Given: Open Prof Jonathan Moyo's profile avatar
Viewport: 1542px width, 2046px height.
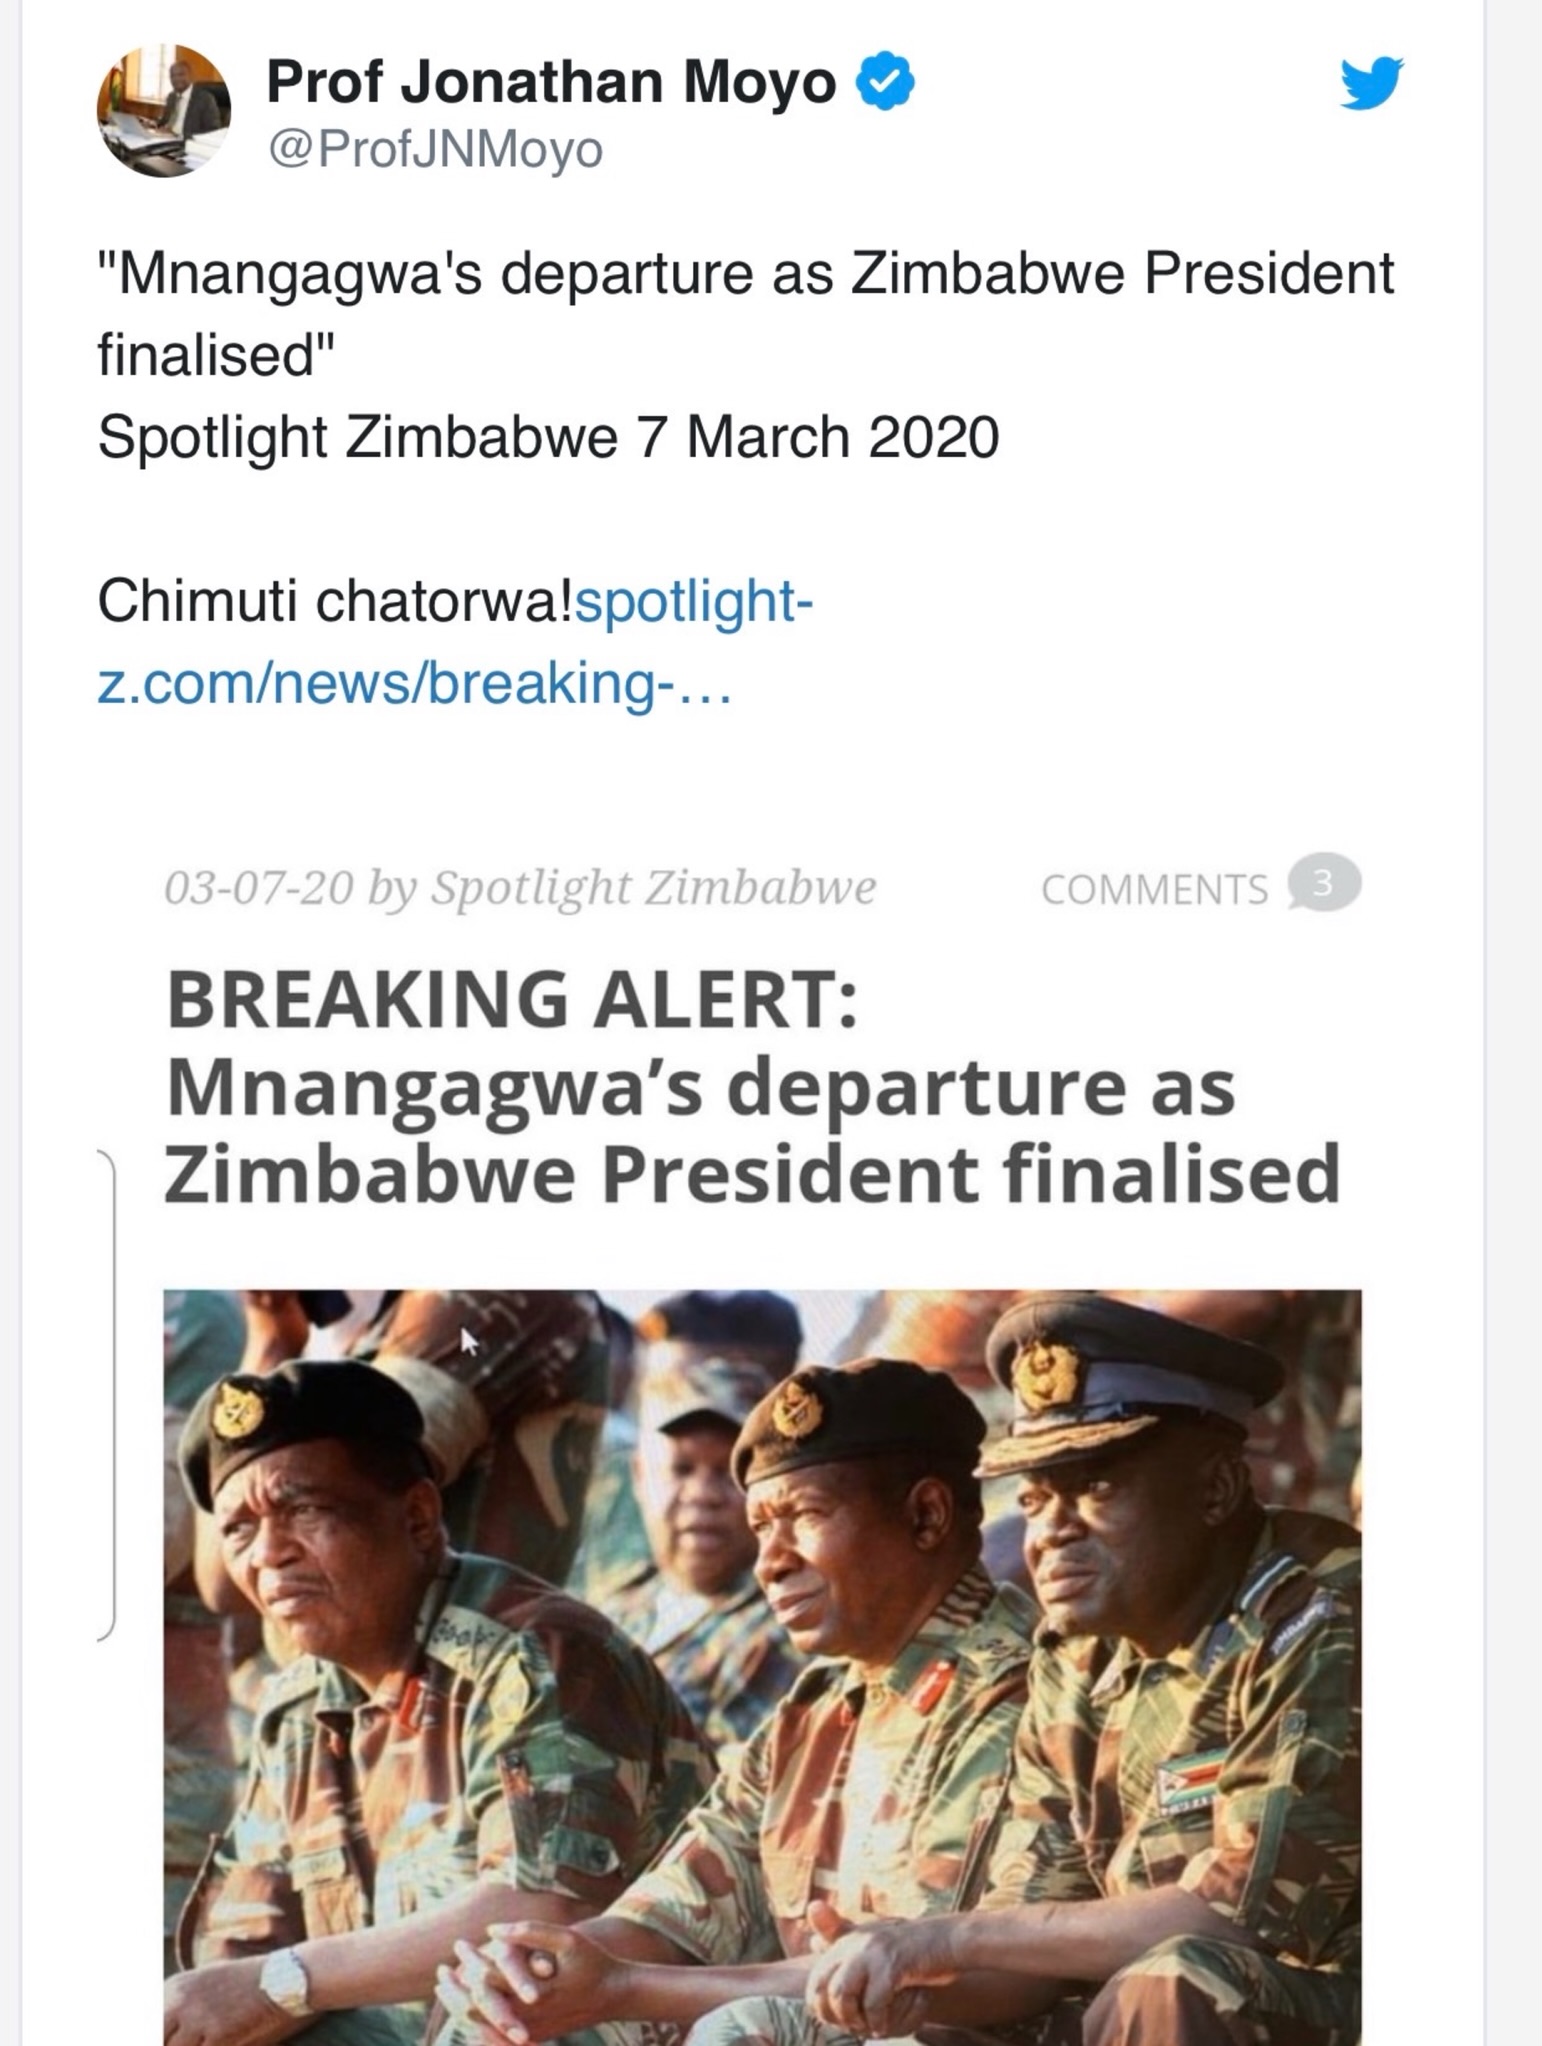Looking at the screenshot, I should coord(164,111).
